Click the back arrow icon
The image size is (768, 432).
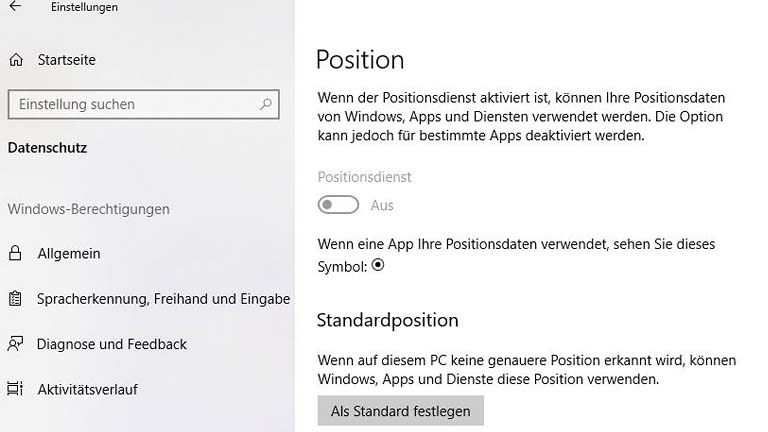coord(15,7)
